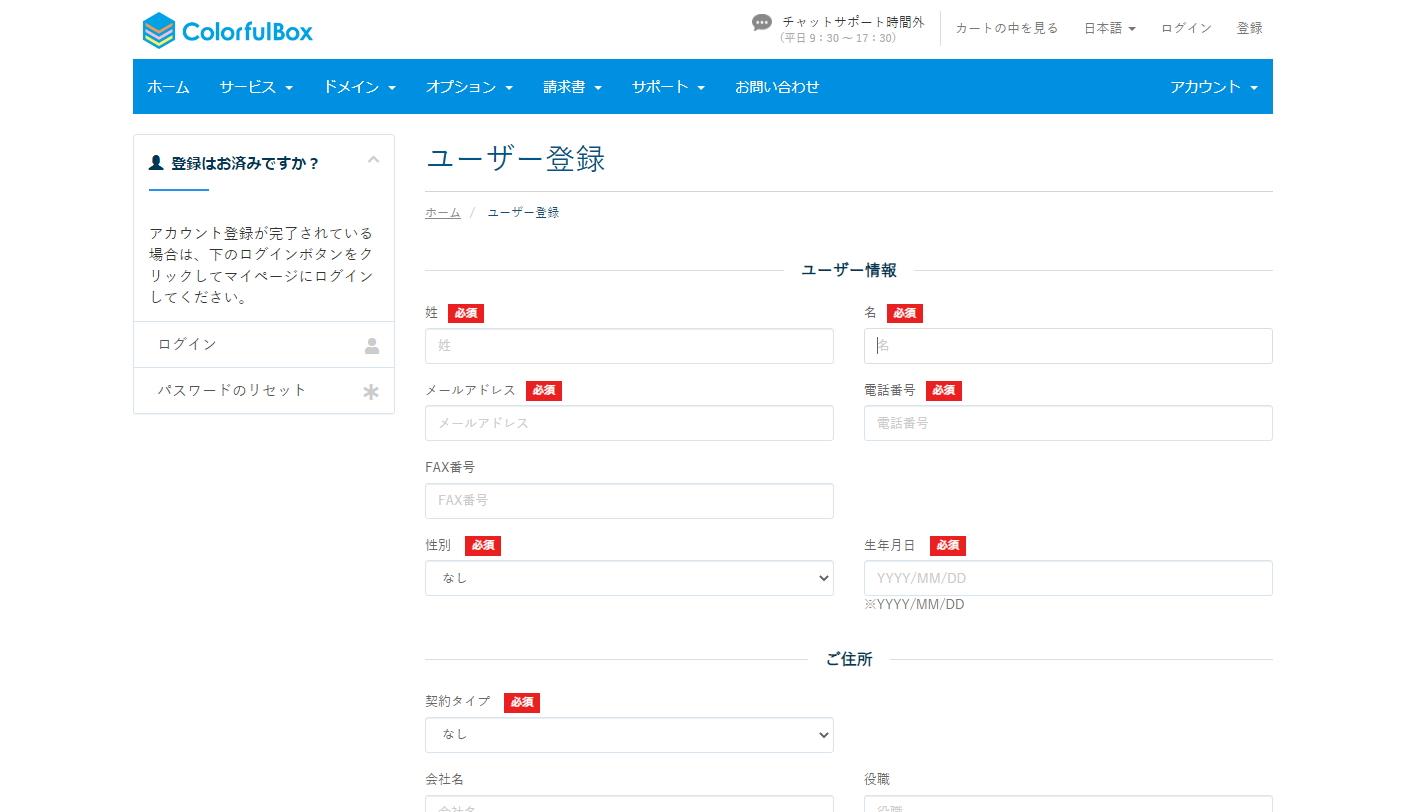Click the 会社名 field label
Image resolution: width=1411 pixels, height=812 pixels.
point(444,779)
